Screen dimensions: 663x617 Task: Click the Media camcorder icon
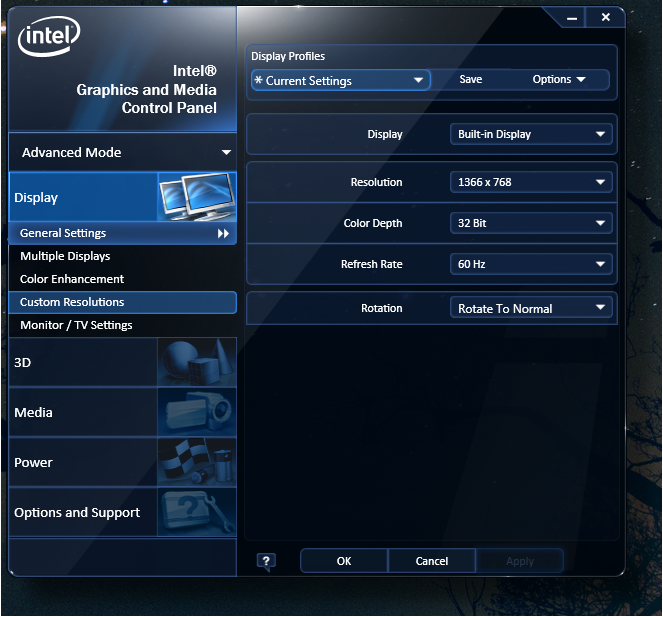(x=197, y=412)
